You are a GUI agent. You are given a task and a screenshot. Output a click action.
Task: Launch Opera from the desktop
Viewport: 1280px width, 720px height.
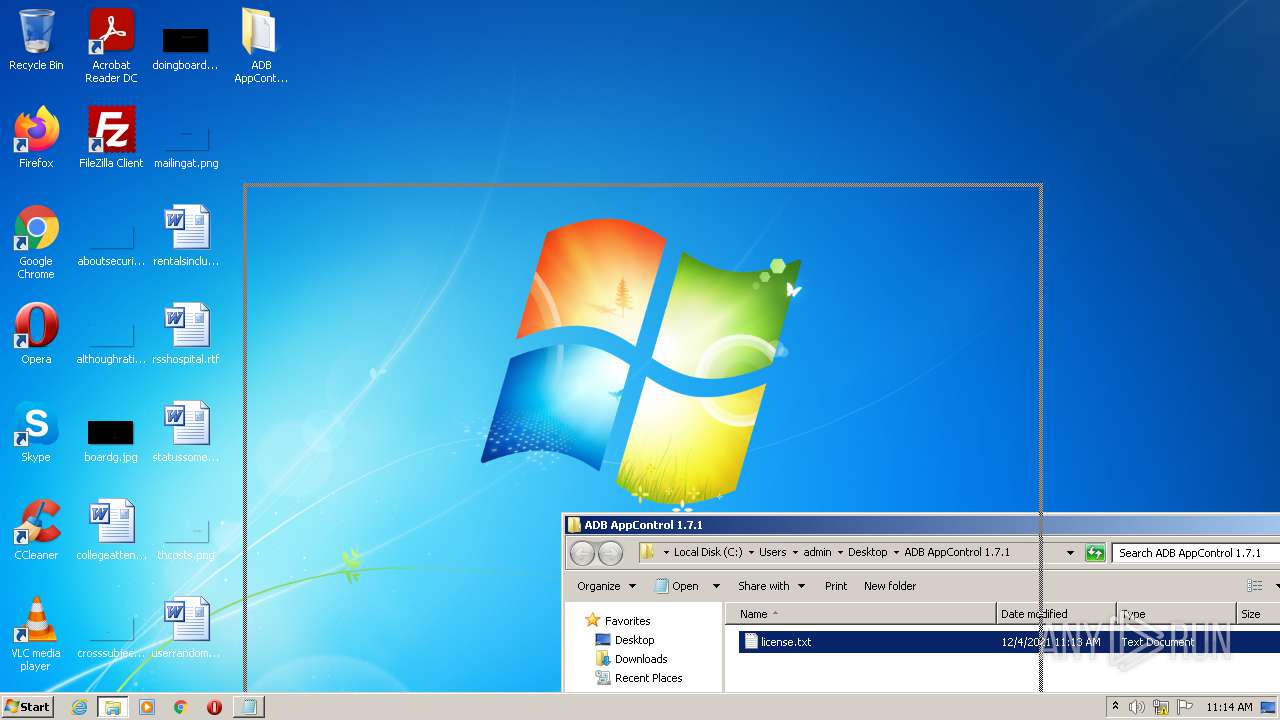[x=36, y=334]
